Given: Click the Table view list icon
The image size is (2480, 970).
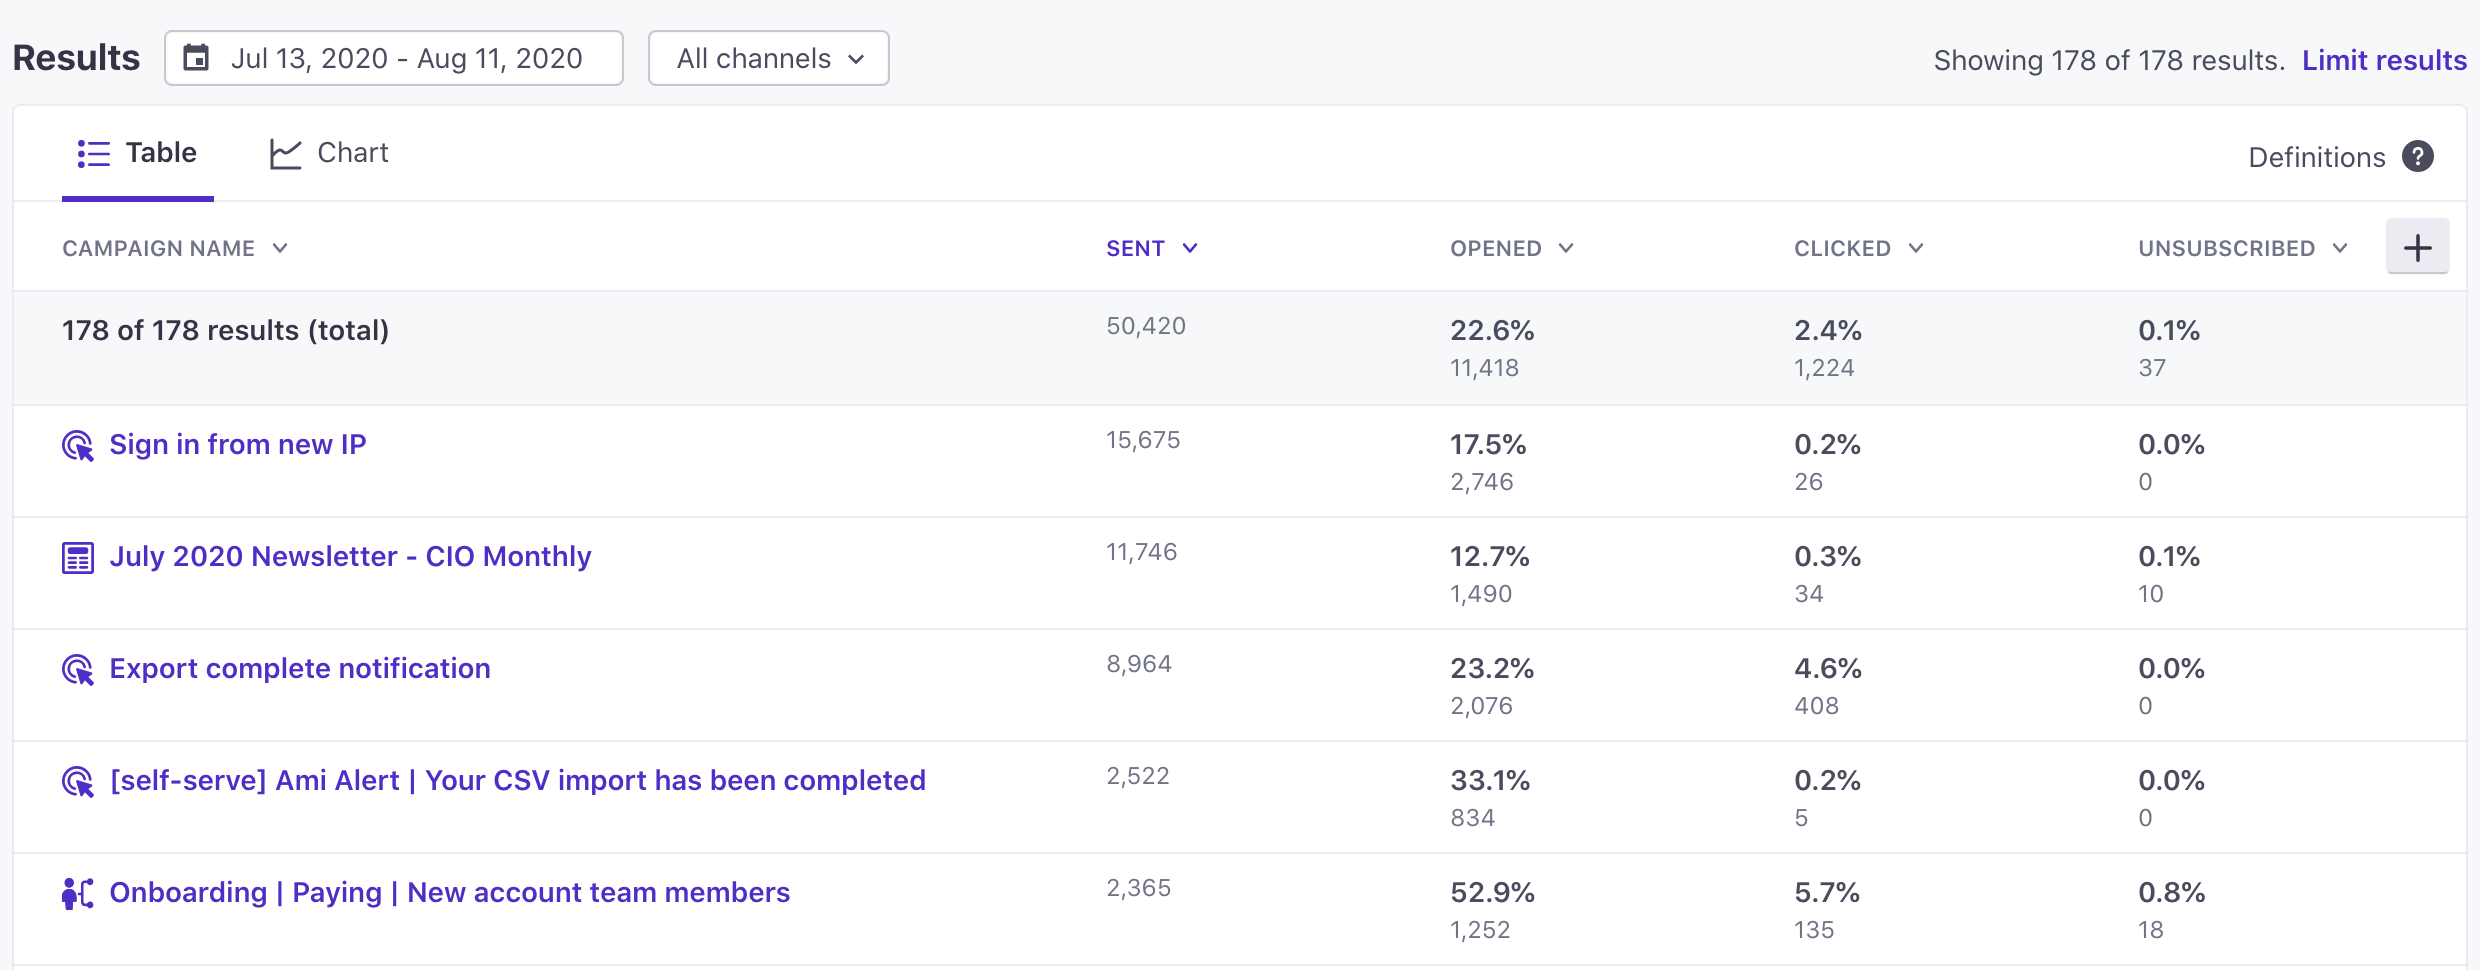Looking at the screenshot, I should coord(91,152).
